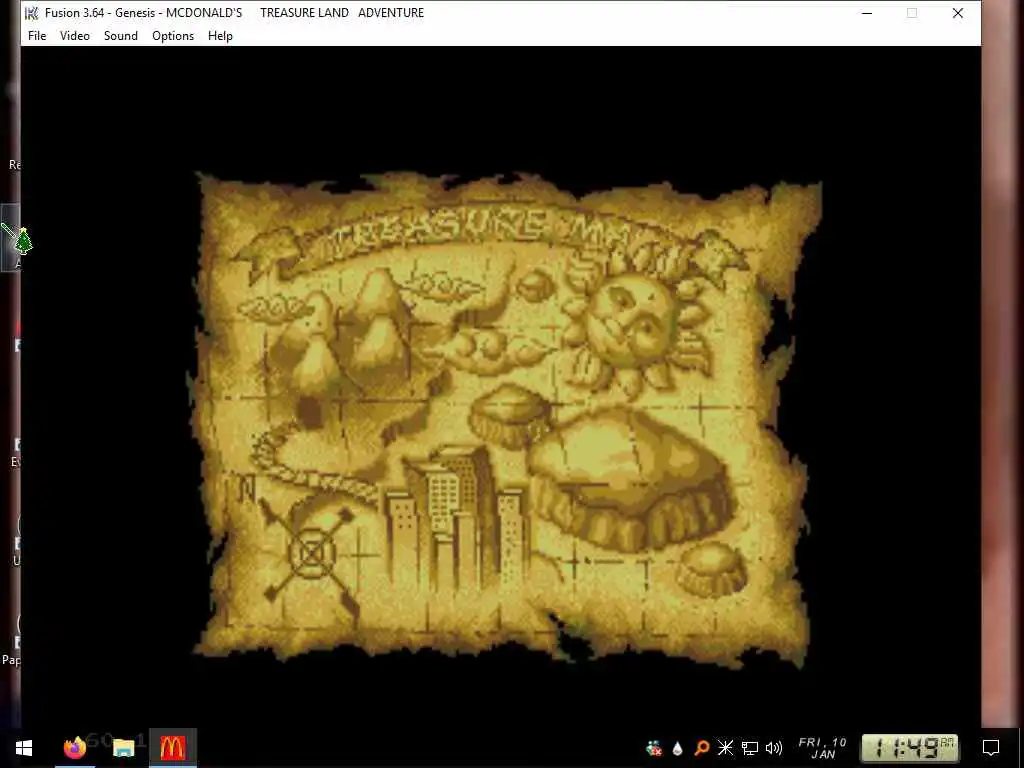Open the notification action center icon
The height and width of the screenshot is (768, 1024).
point(991,748)
